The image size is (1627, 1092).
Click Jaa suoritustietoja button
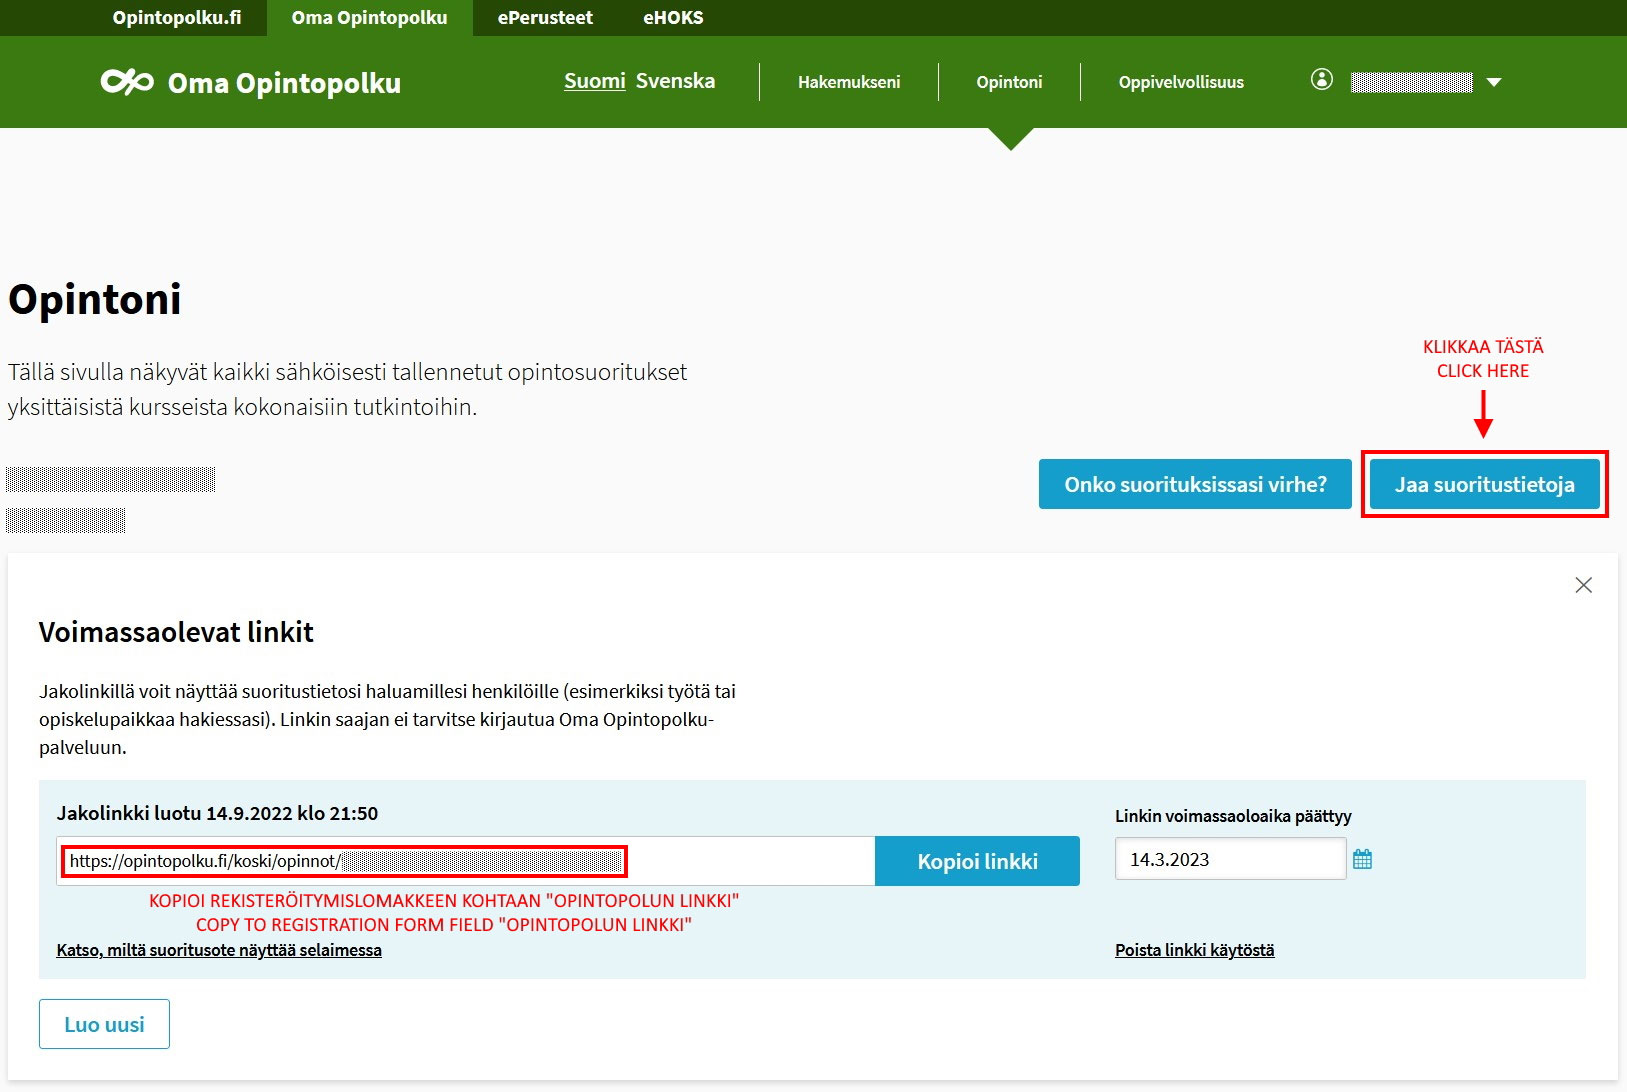1485,484
